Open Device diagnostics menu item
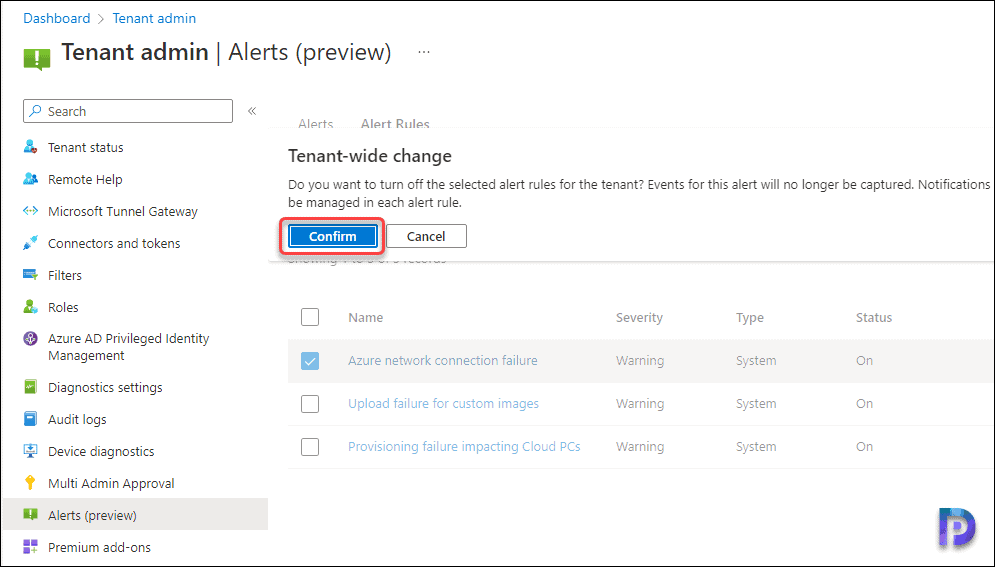The image size is (995, 567). tap(102, 451)
